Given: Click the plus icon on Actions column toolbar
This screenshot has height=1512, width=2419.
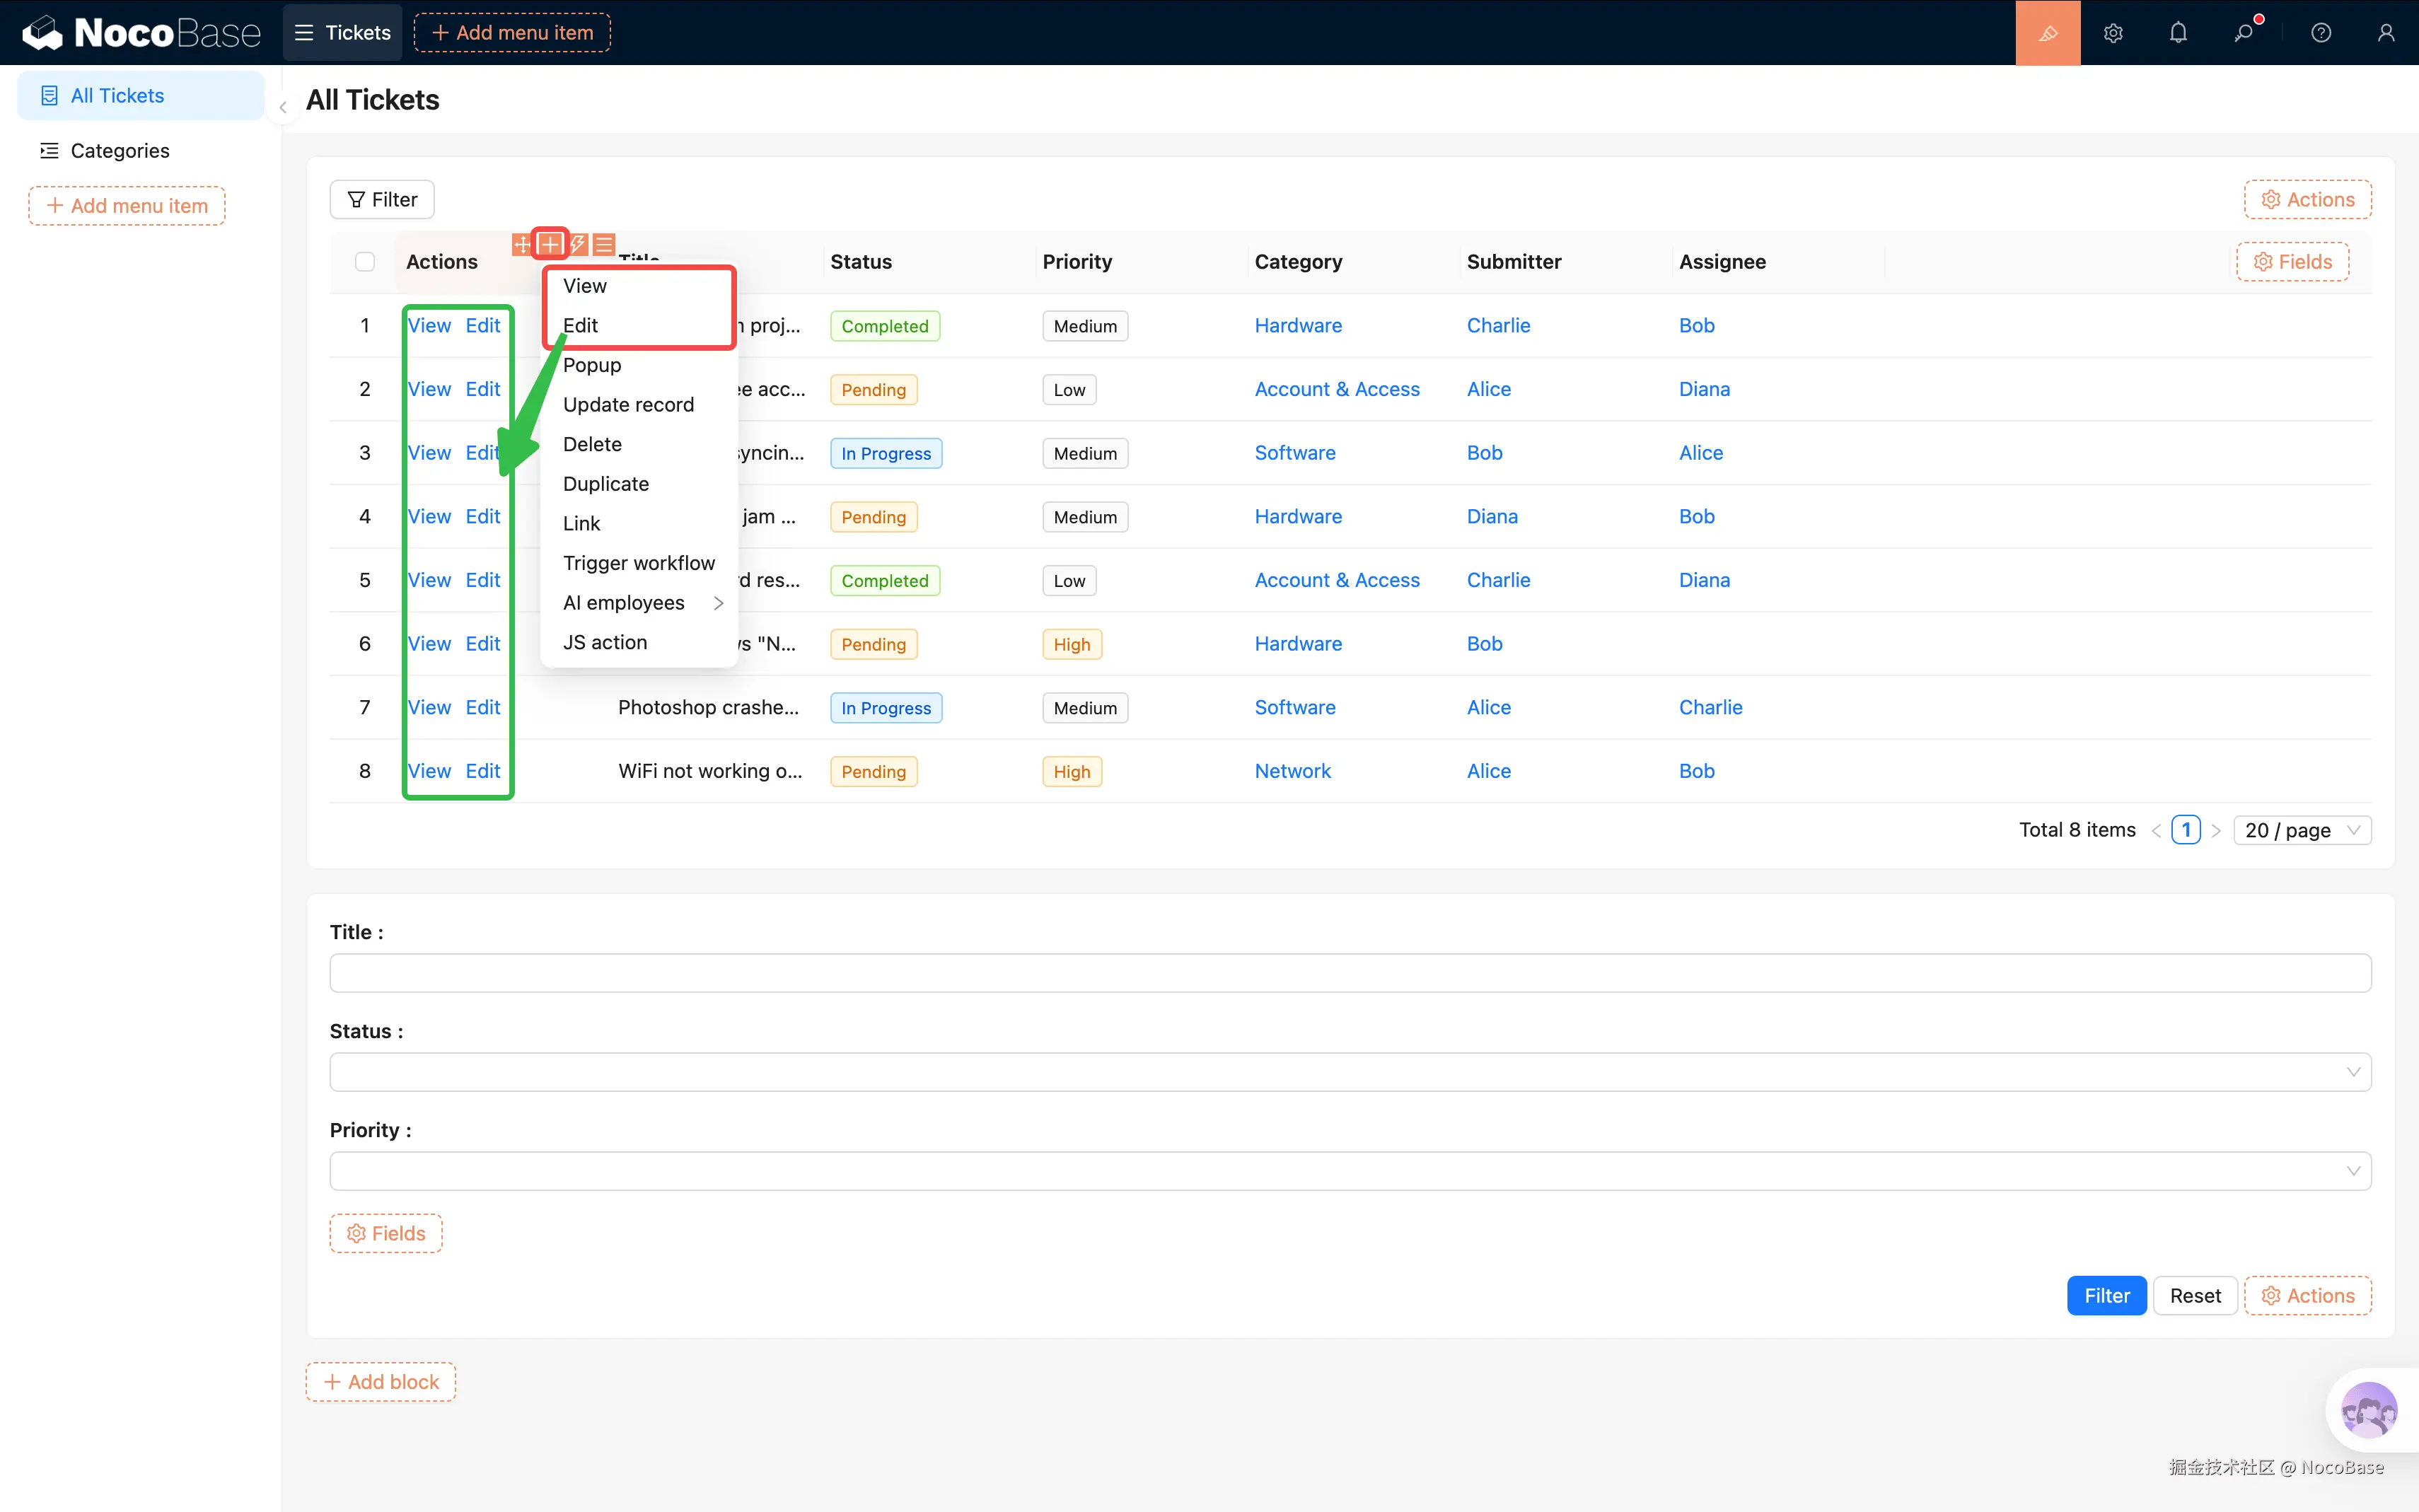Looking at the screenshot, I should click(550, 244).
